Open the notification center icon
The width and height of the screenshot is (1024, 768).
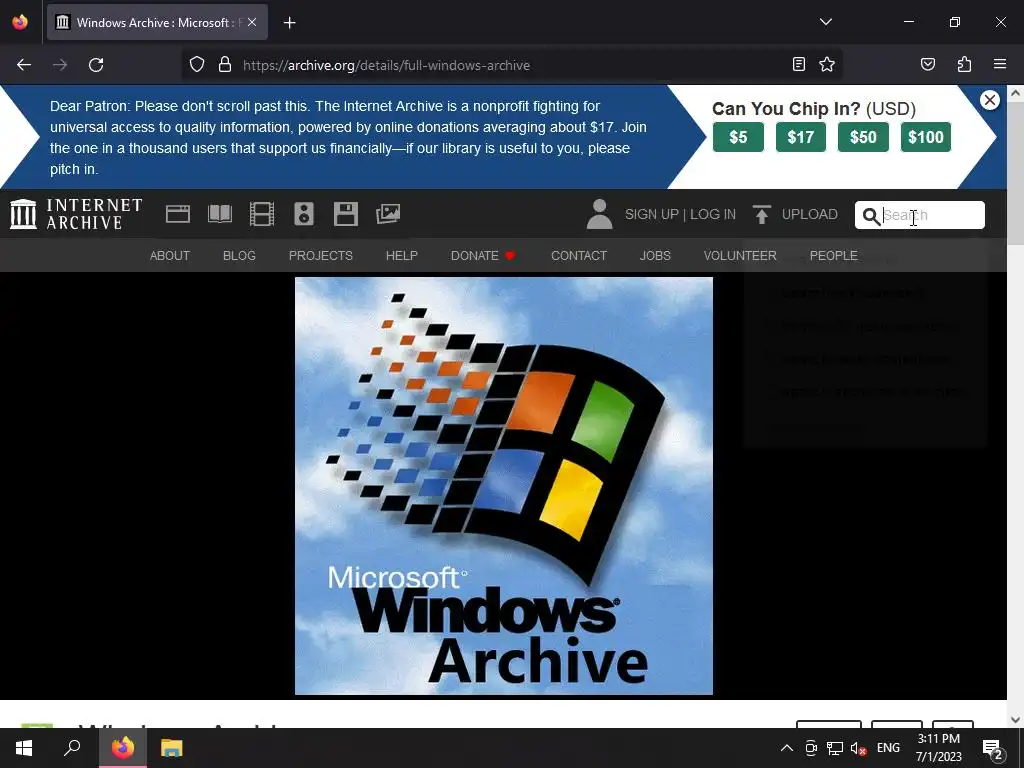[x=993, y=749]
